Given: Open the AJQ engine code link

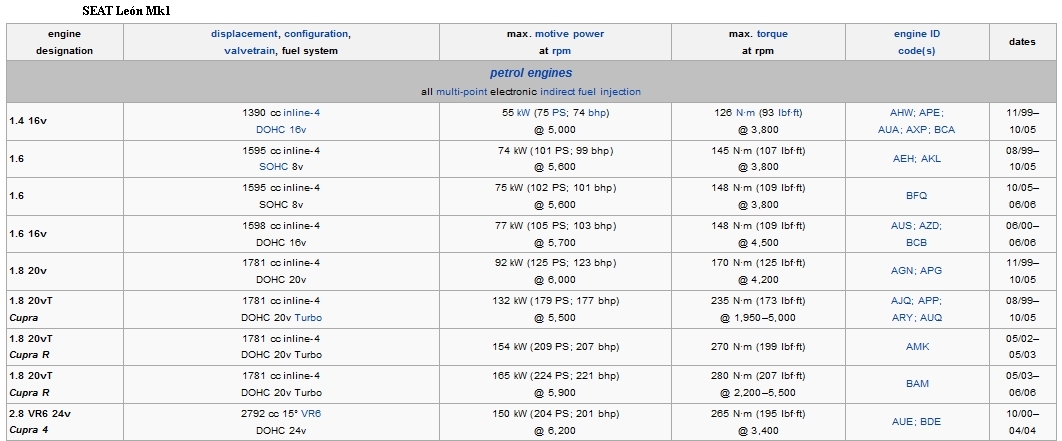Looking at the screenshot, I should tap(901, 301).
